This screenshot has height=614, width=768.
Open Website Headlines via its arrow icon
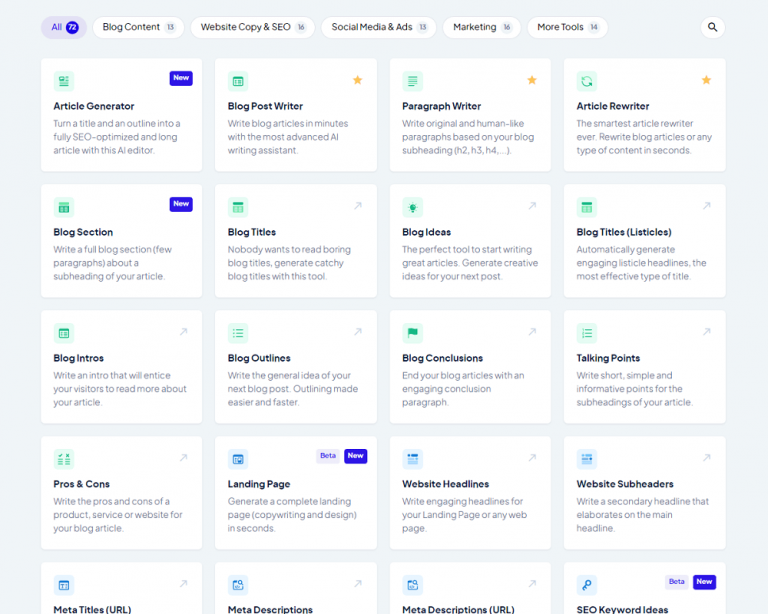coord(532,457)
